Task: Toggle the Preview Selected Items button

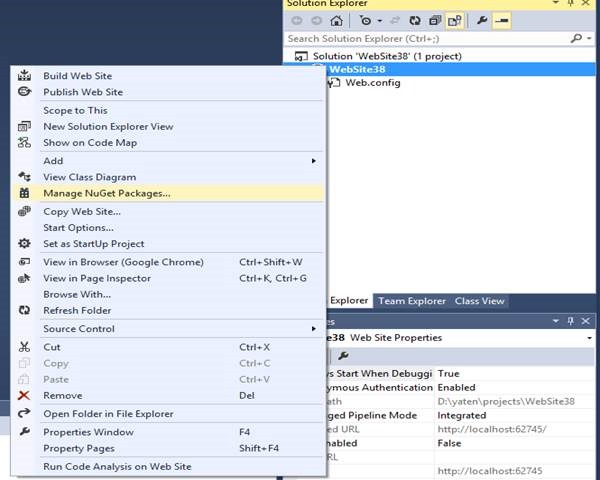Action: point(502,21)
